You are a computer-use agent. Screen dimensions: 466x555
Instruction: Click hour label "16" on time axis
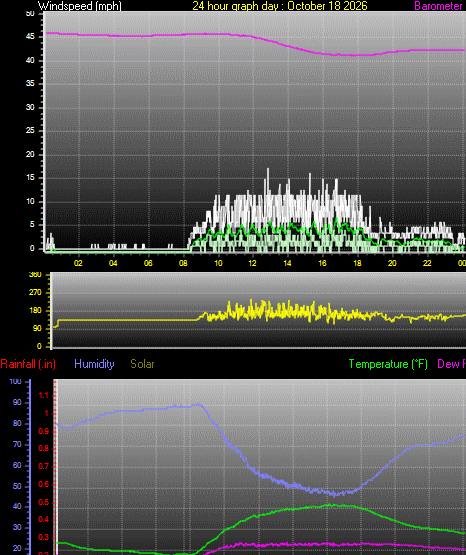[322, 263]
